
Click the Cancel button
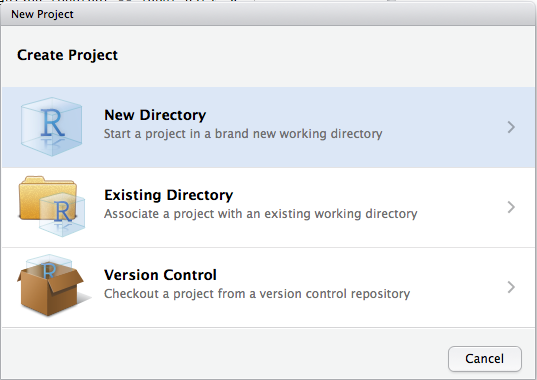coord(485,359)
